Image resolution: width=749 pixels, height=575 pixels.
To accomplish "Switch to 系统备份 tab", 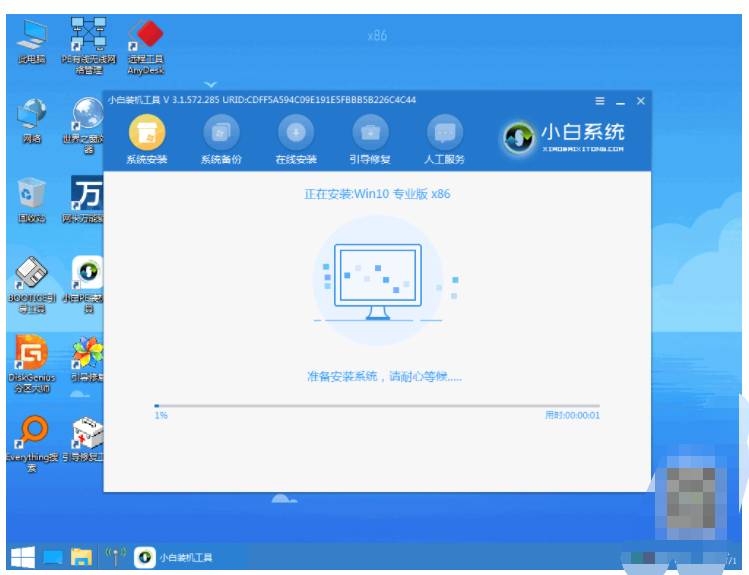I will 221,139.
